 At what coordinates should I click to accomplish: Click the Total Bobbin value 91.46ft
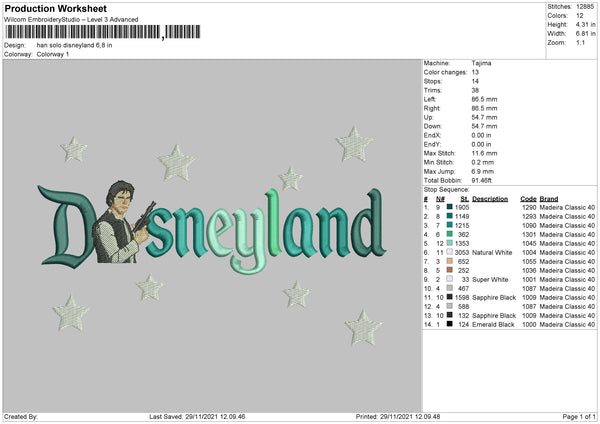coord(482,180)
